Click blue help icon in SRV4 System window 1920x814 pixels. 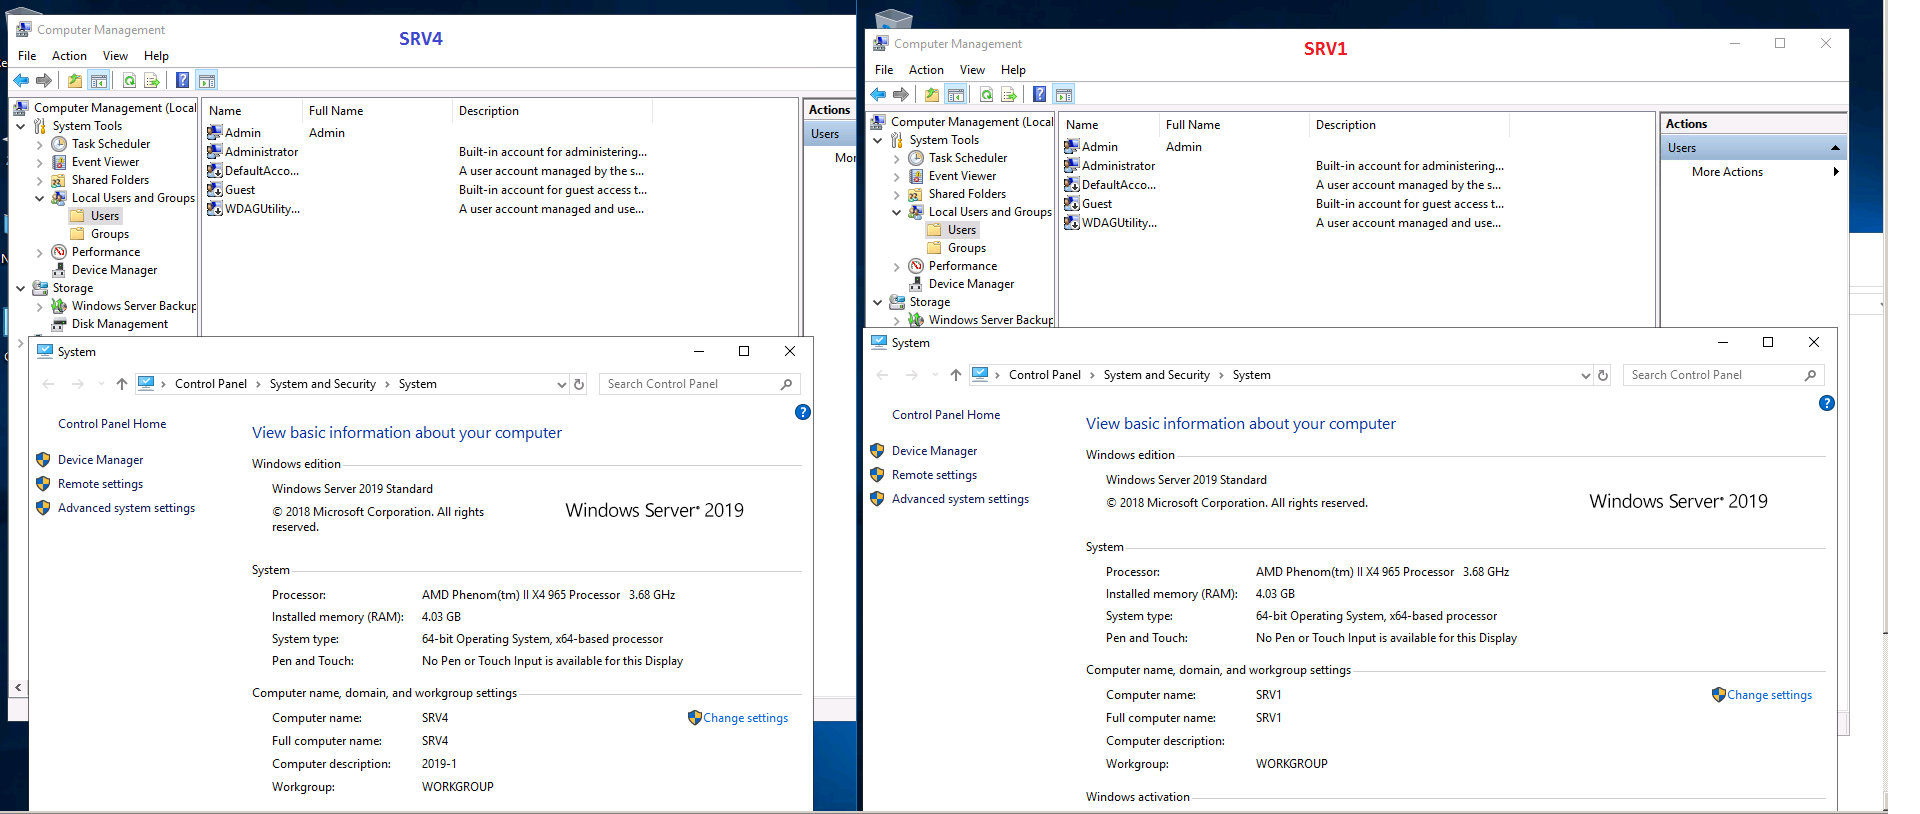click(802, 412)
